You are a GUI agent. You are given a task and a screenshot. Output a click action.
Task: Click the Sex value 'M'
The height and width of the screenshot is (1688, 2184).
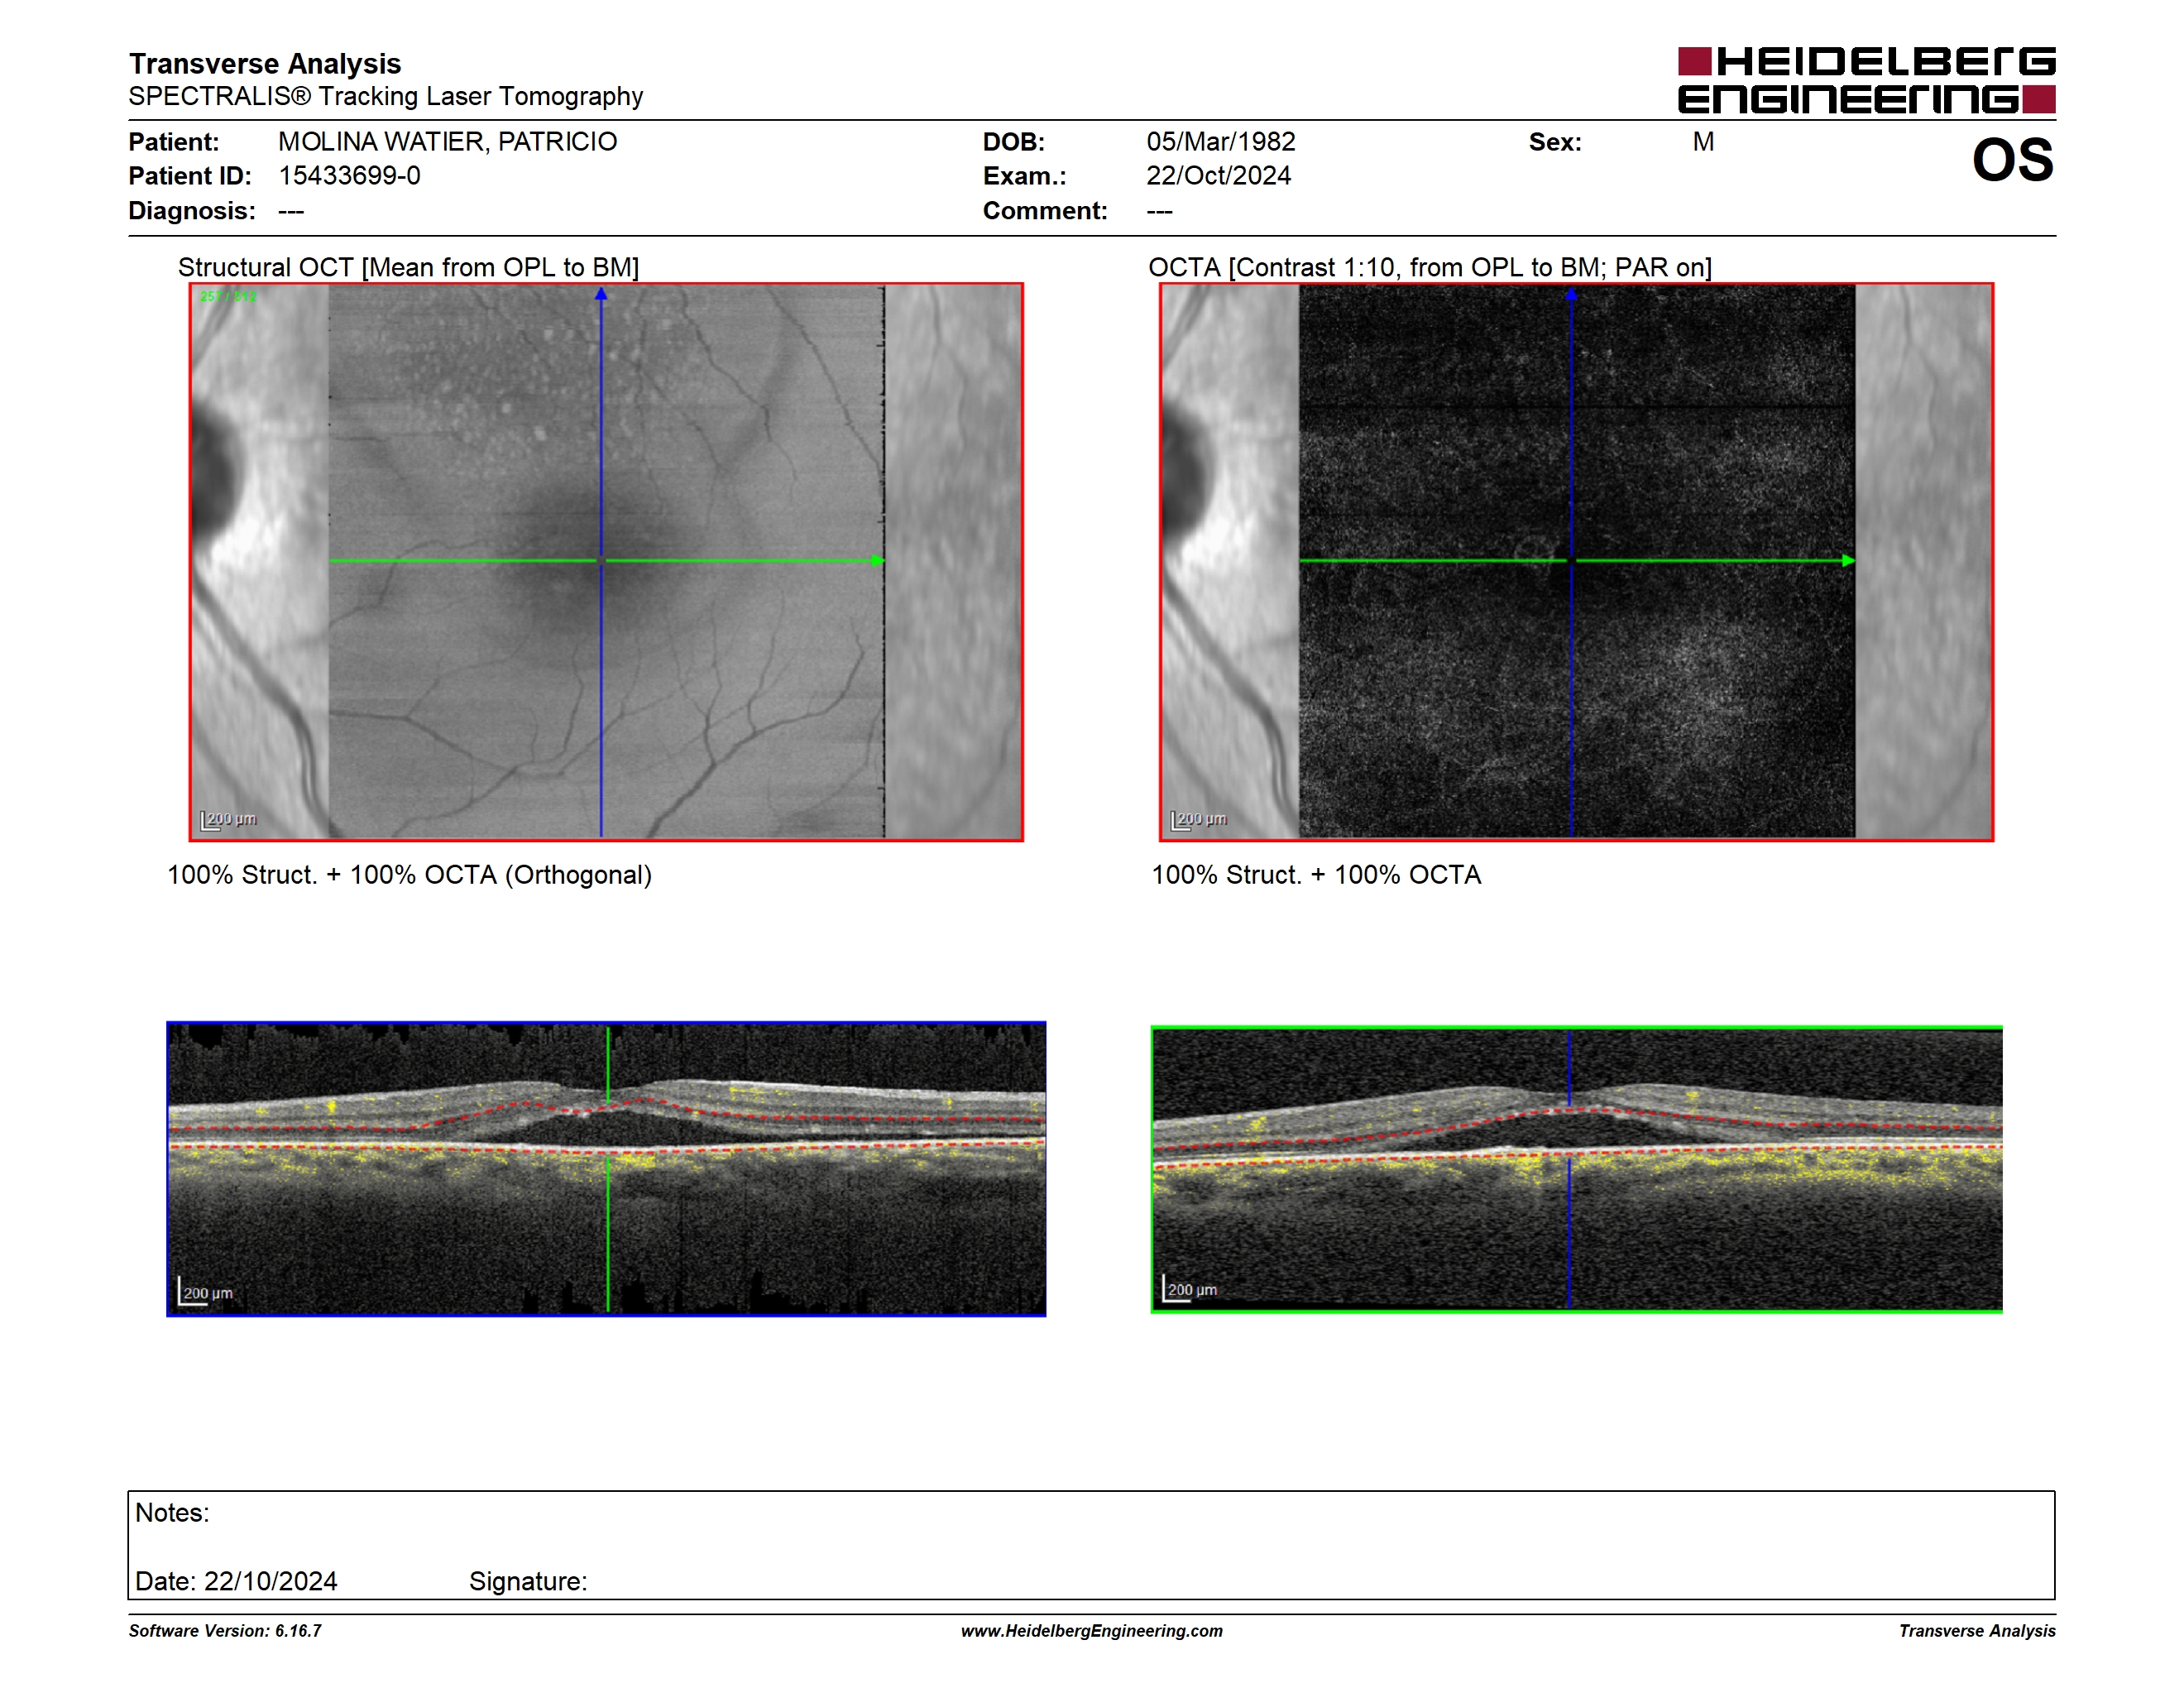pos(1704,142)
